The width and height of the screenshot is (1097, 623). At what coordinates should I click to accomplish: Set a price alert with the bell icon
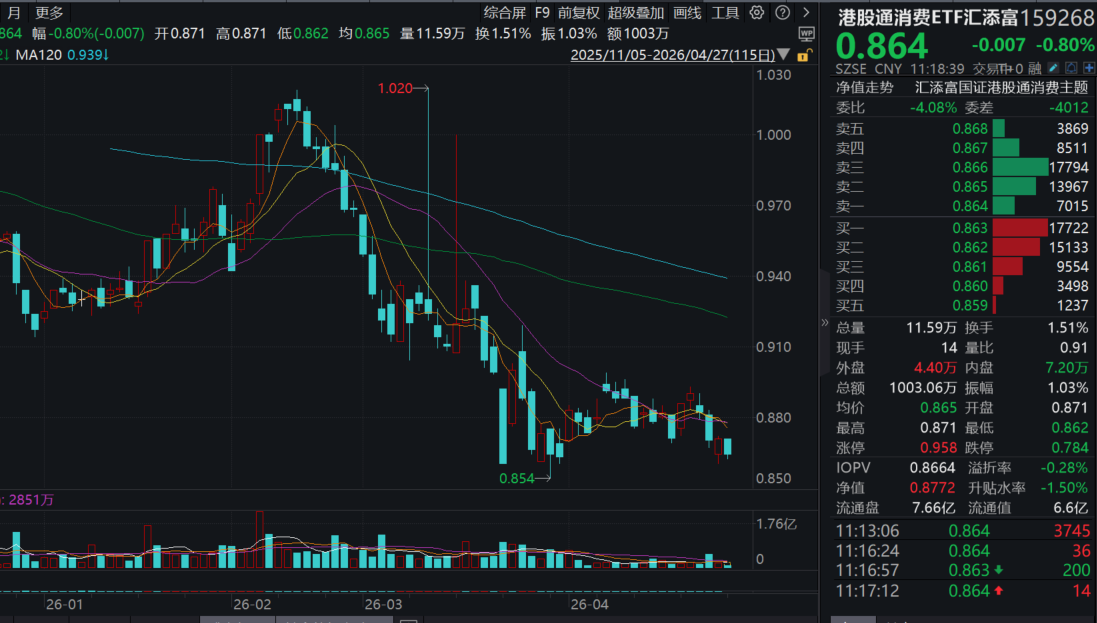[x=1070, y=68]
